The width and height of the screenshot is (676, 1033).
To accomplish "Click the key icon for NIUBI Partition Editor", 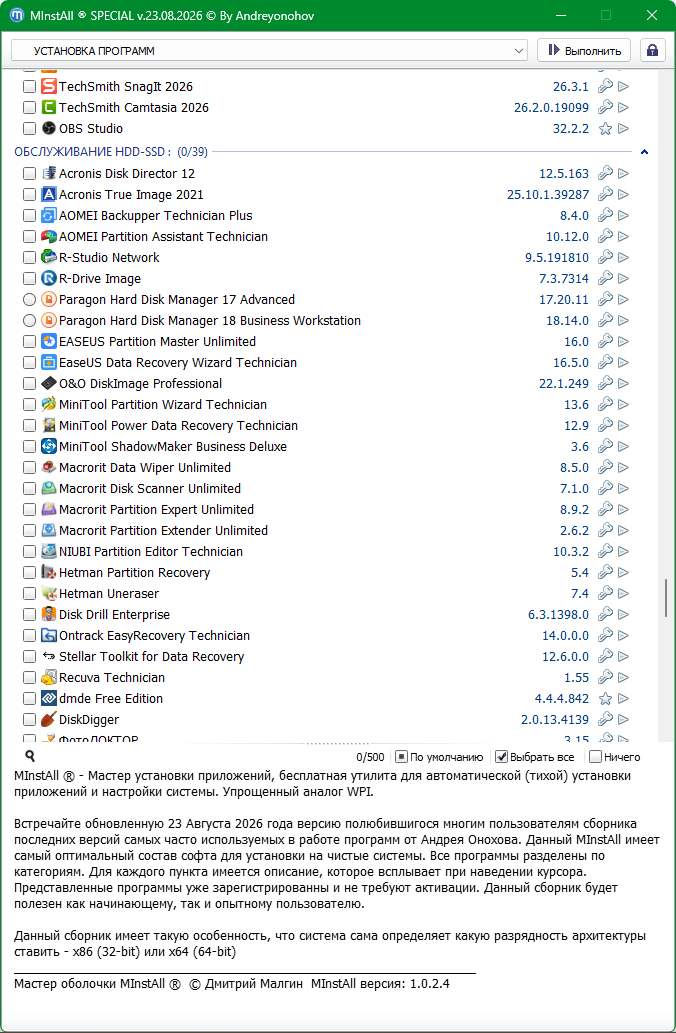I will coord(605,551).
